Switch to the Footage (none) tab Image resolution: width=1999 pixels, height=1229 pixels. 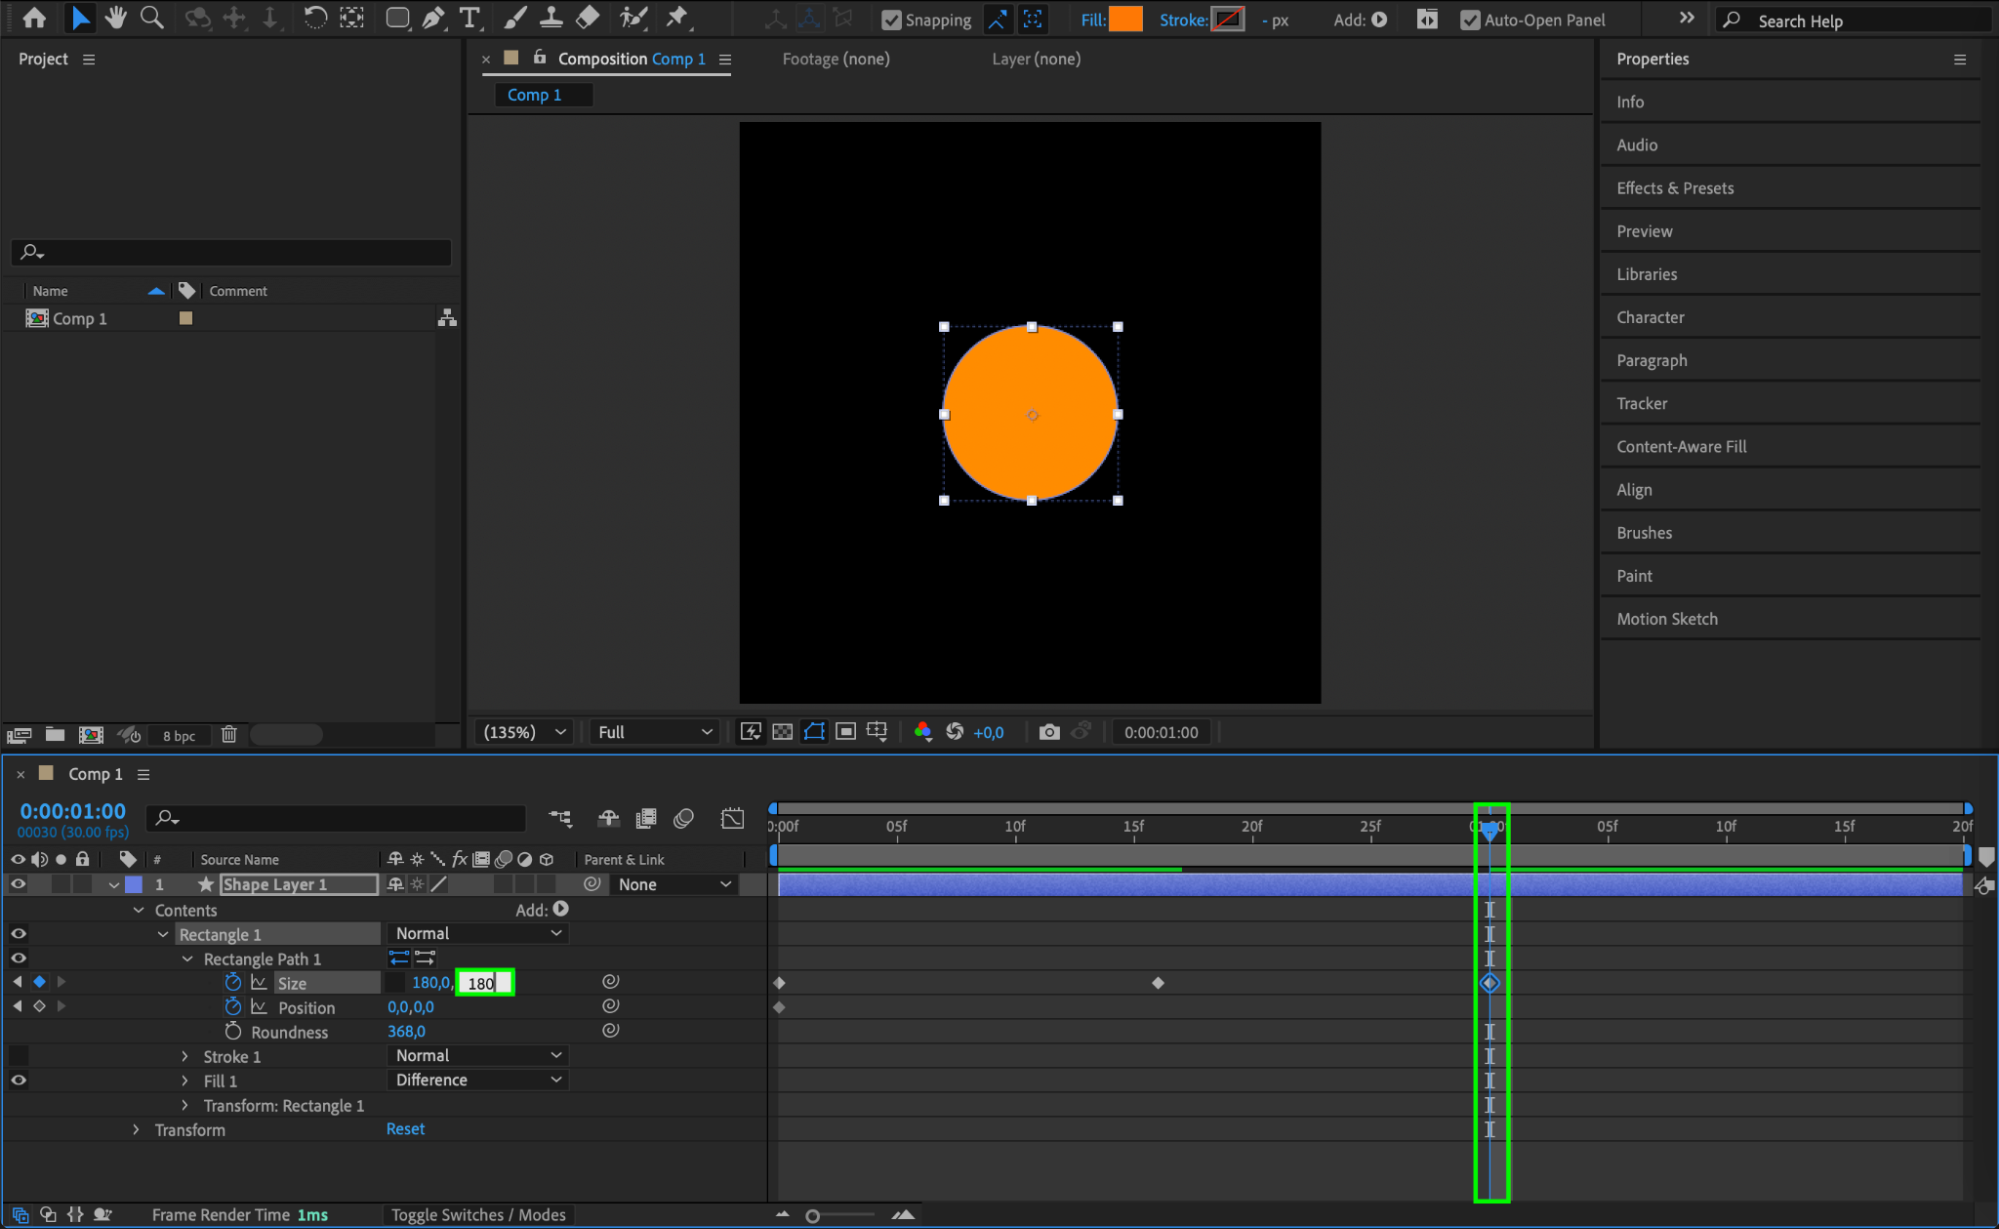pos(835,59)
